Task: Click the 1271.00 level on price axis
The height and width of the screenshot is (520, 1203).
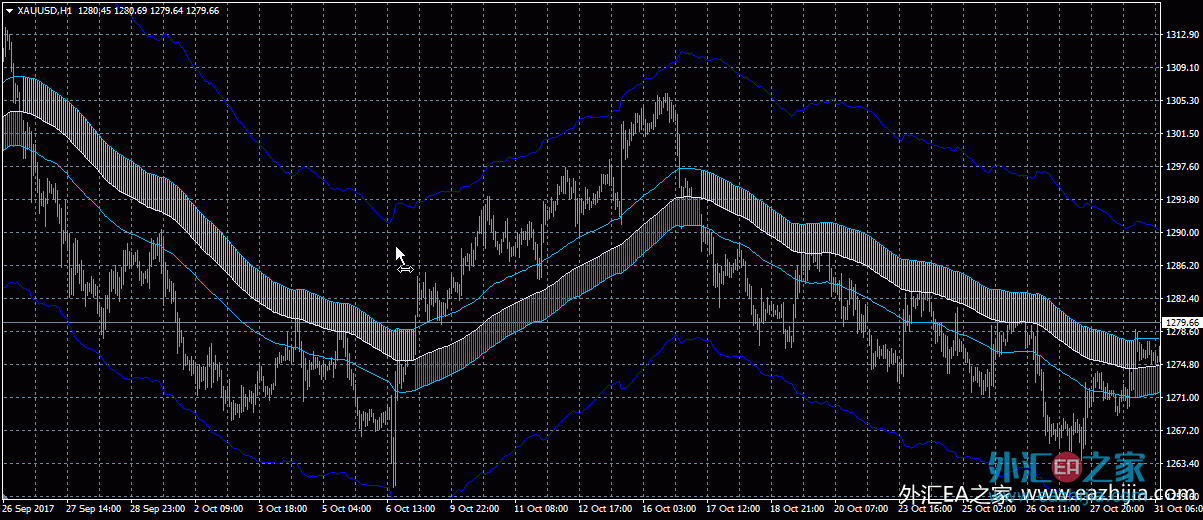Action: (x=1181, y=398)
